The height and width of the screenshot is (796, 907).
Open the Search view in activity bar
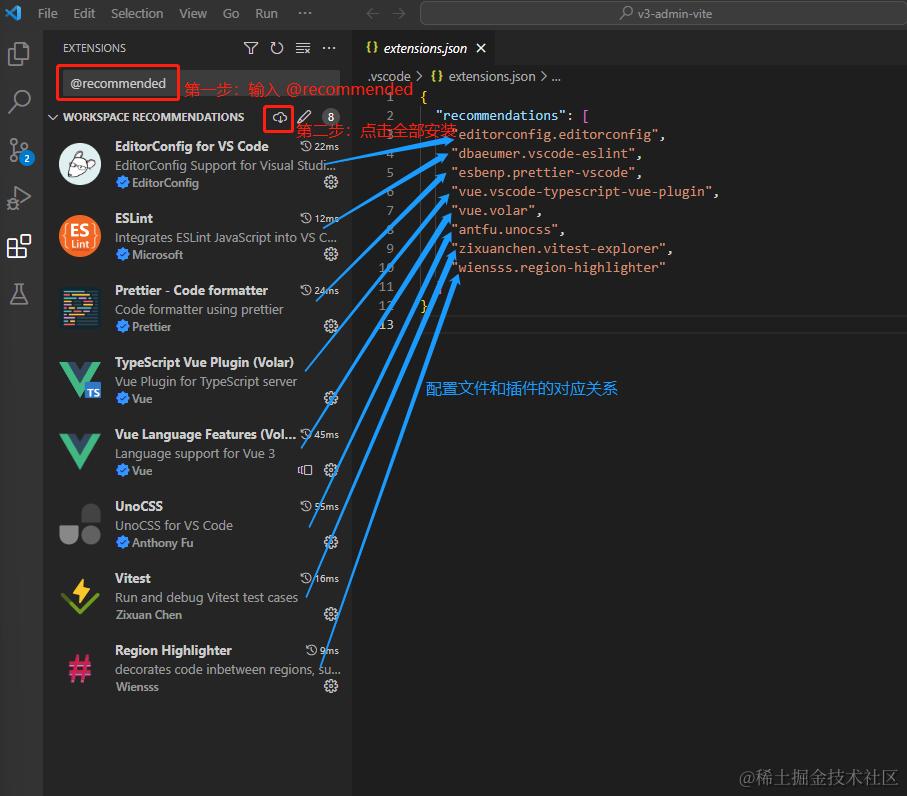(19, 101)
